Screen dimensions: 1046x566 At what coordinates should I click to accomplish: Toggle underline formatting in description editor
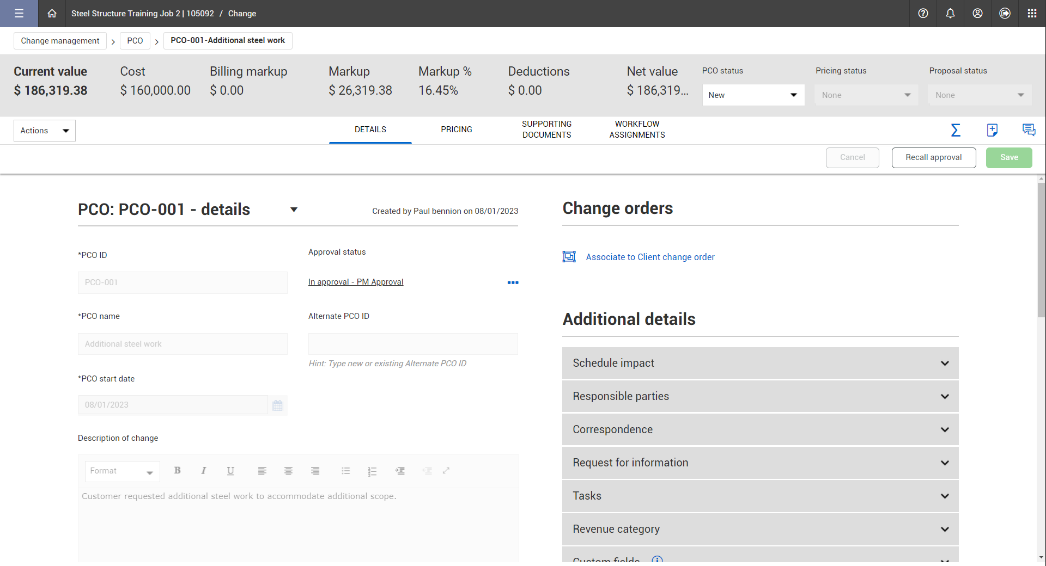(230, 471)
